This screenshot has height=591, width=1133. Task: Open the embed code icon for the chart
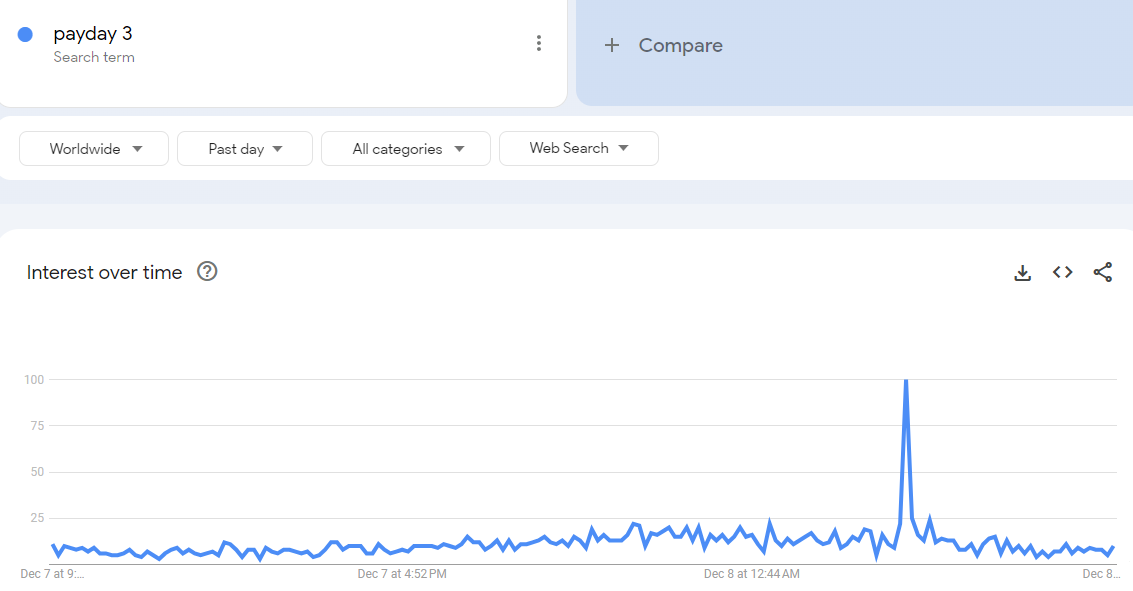coord(1062,272)
